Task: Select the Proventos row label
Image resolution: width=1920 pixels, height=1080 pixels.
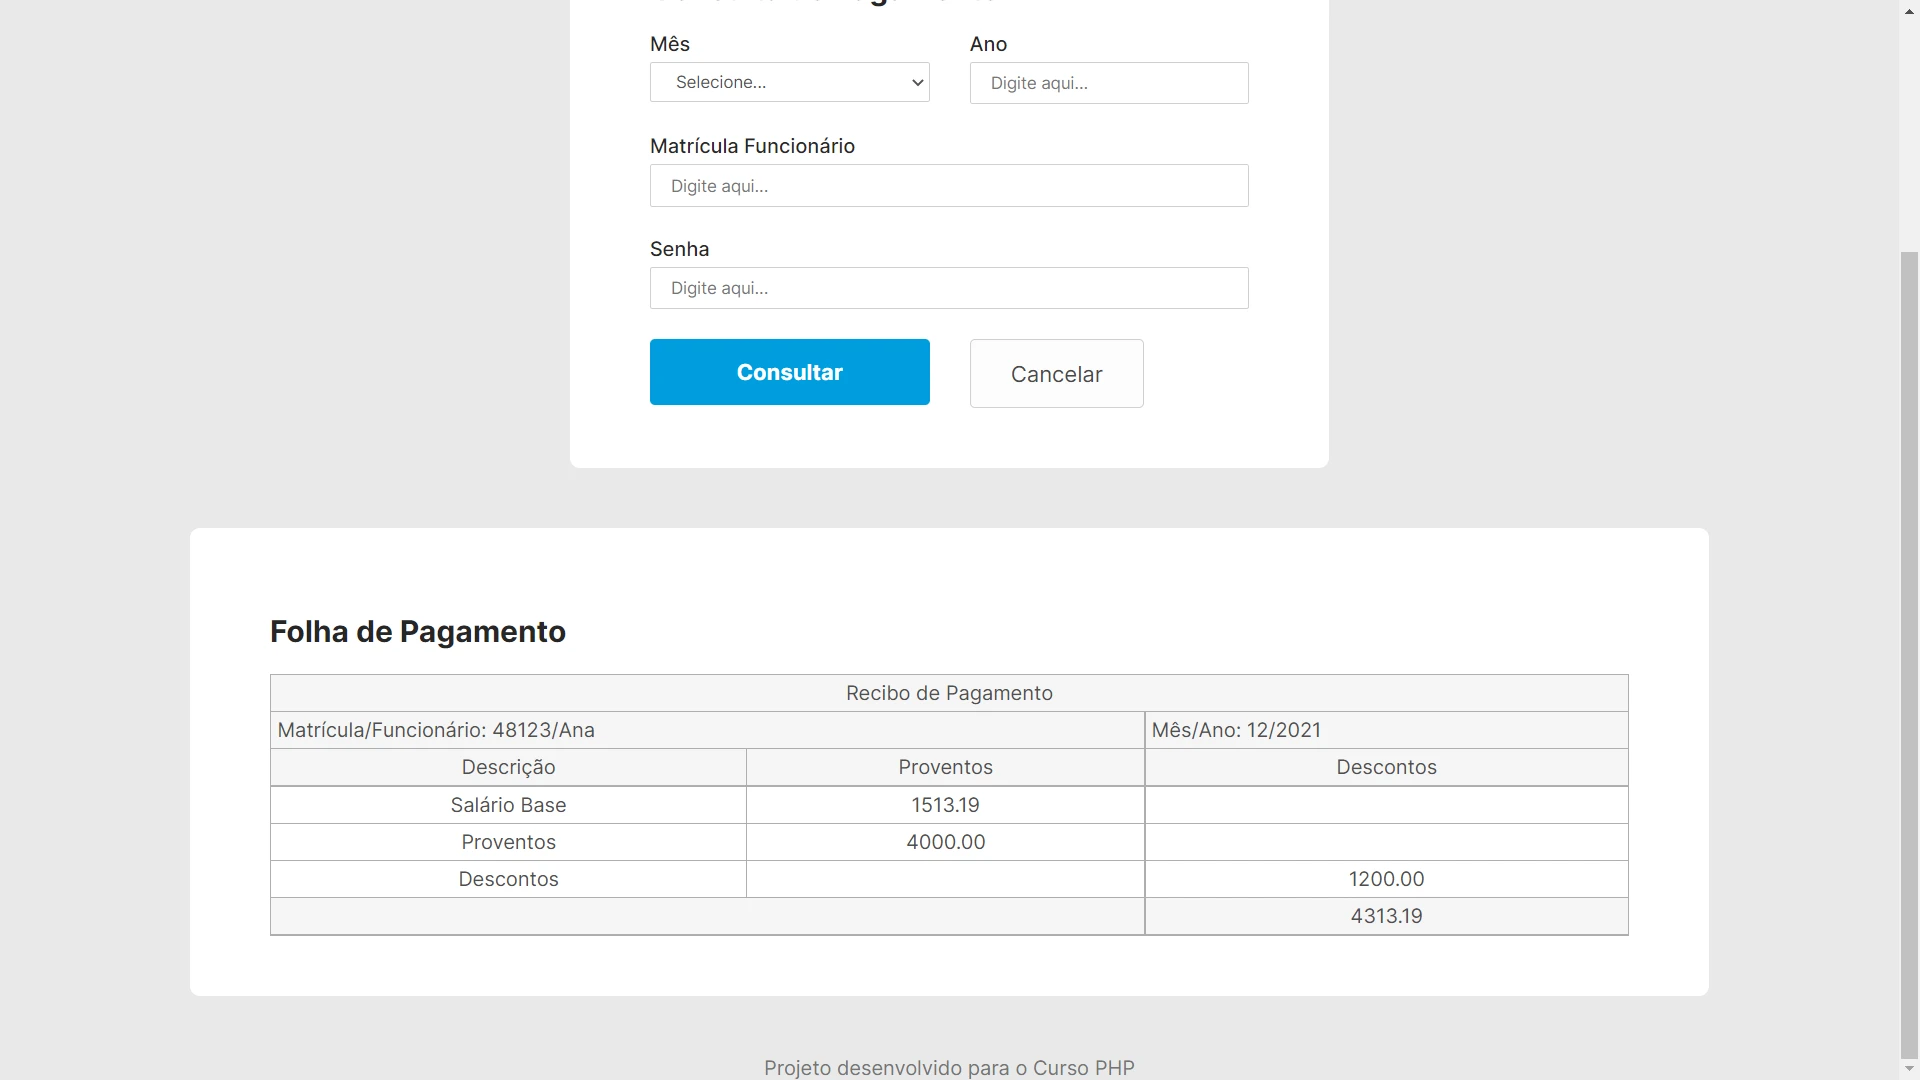Action: (508, 842)
